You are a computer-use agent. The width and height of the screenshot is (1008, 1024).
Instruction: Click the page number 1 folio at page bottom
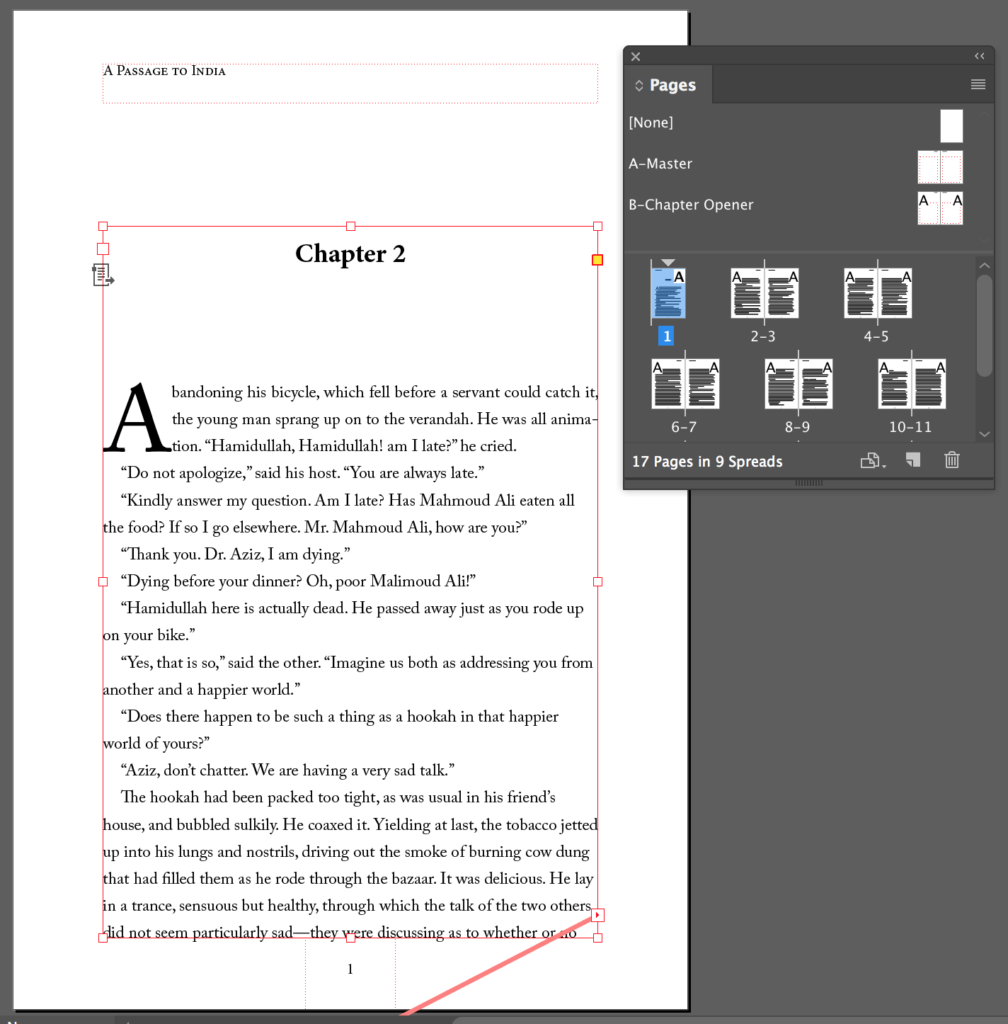pyautogui.click(x=350, y=969)
